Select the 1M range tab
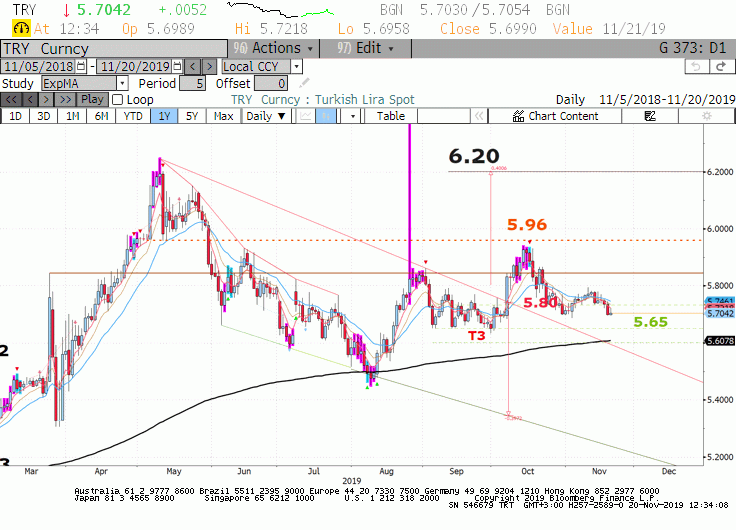 point(72,116)
